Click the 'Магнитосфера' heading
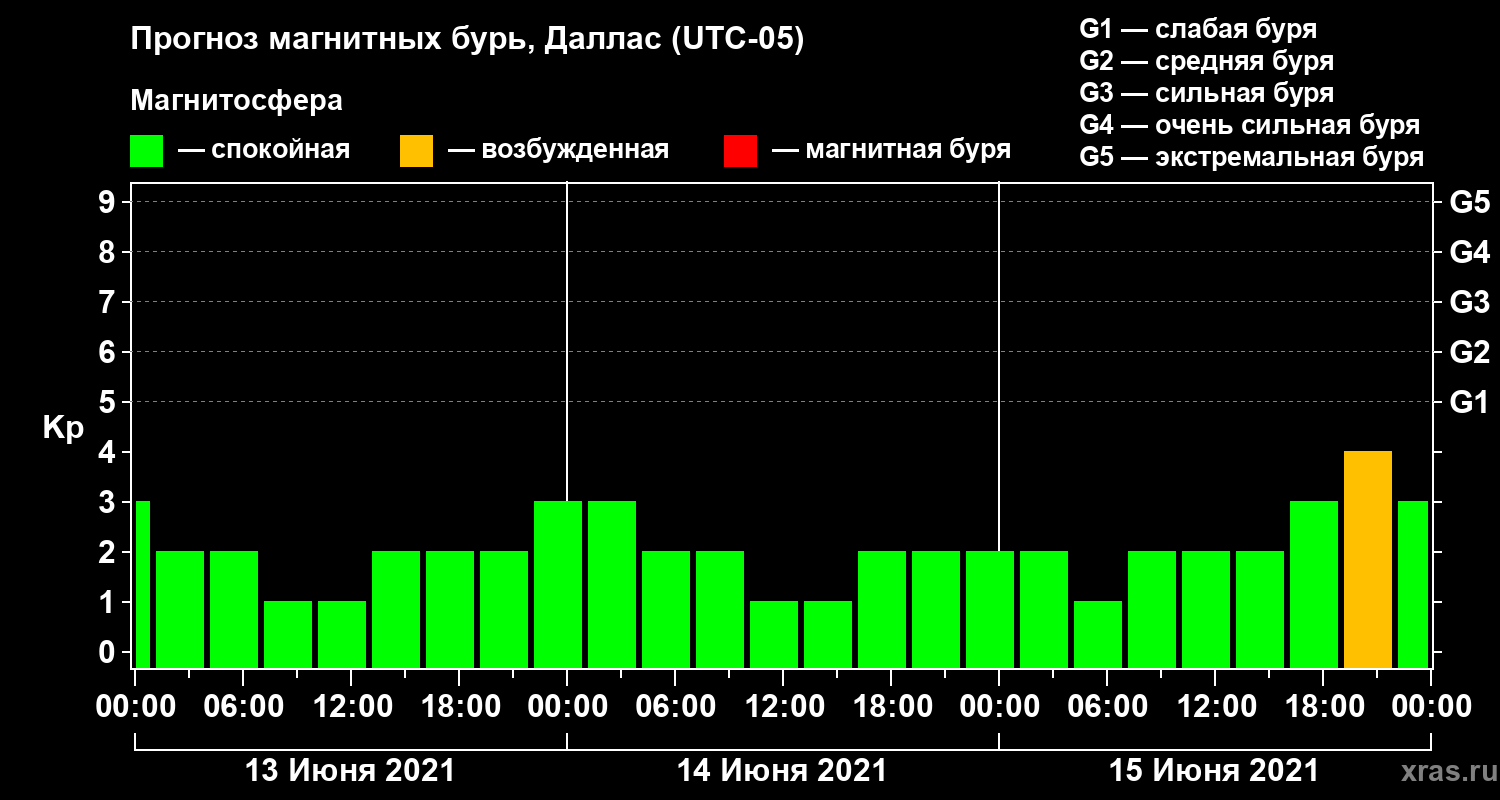 point(236,101)
